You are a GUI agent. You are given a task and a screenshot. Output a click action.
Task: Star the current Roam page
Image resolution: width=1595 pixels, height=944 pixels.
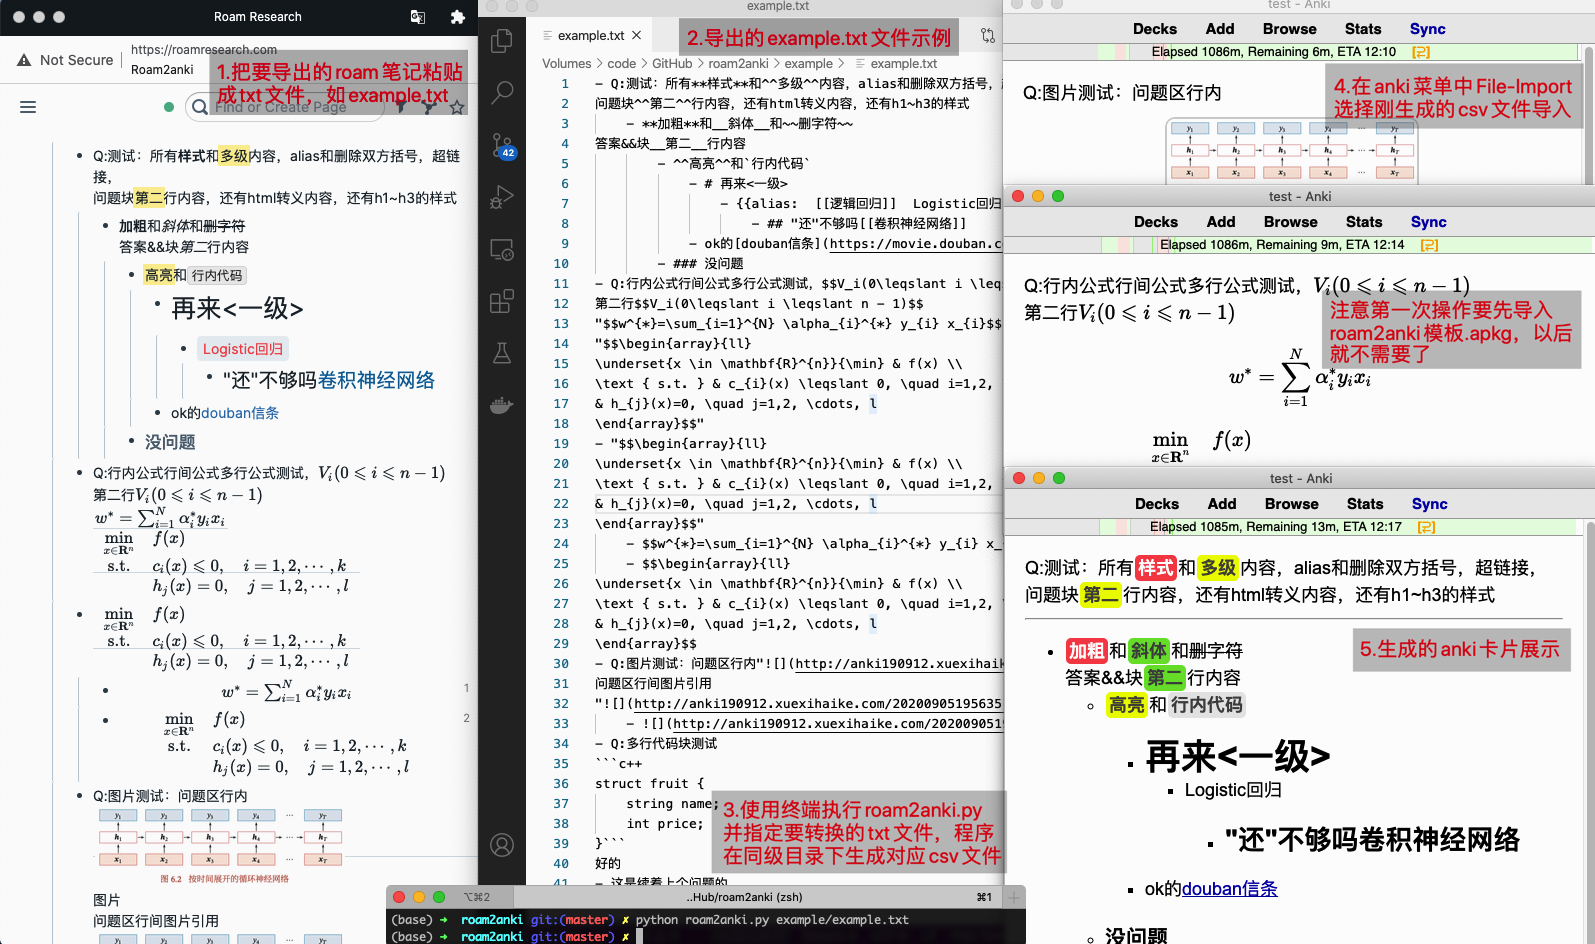[x=457, y=107]
